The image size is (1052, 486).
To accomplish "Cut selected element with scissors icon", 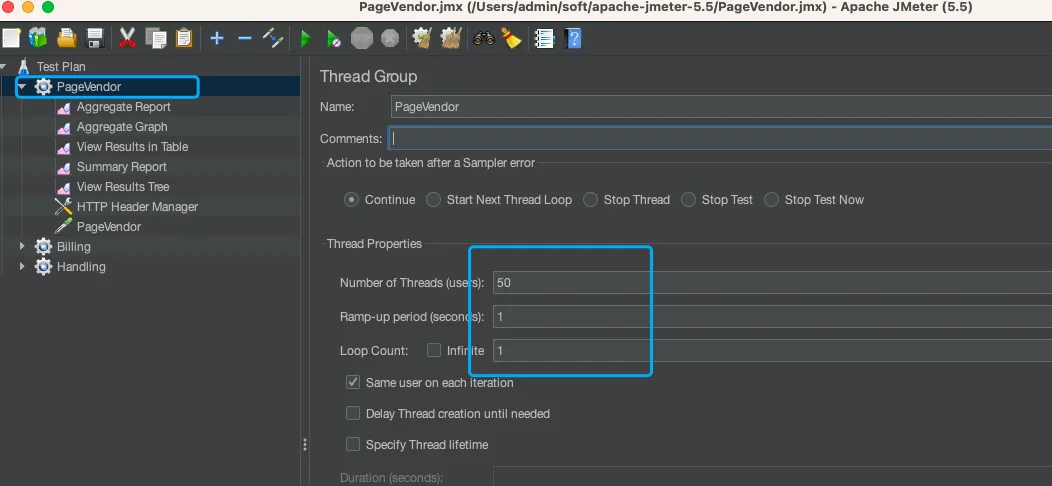I will point(127,38).
